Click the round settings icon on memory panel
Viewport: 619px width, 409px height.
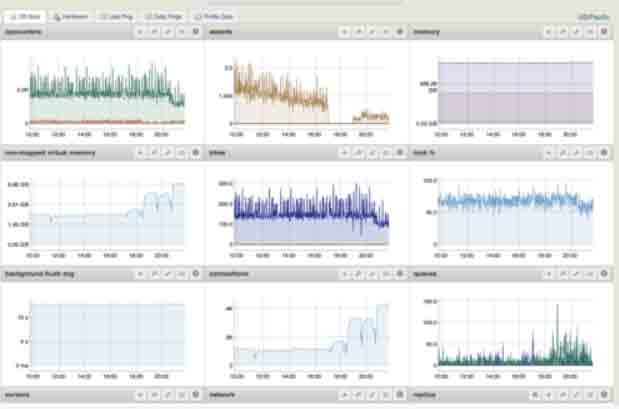(x=604, y=32)
